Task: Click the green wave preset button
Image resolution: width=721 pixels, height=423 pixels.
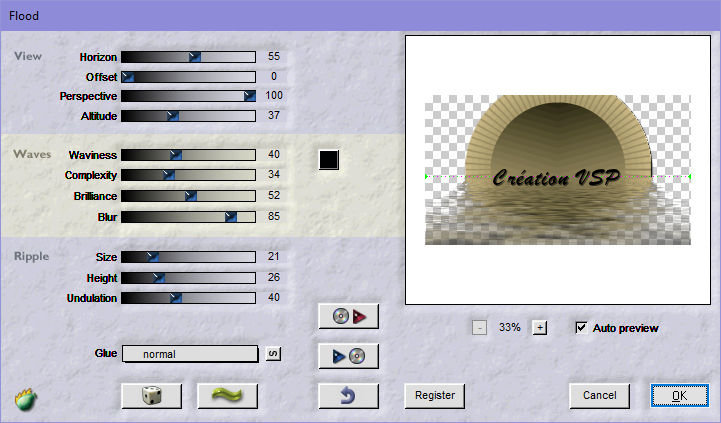Action: click(x=227, y=396)
